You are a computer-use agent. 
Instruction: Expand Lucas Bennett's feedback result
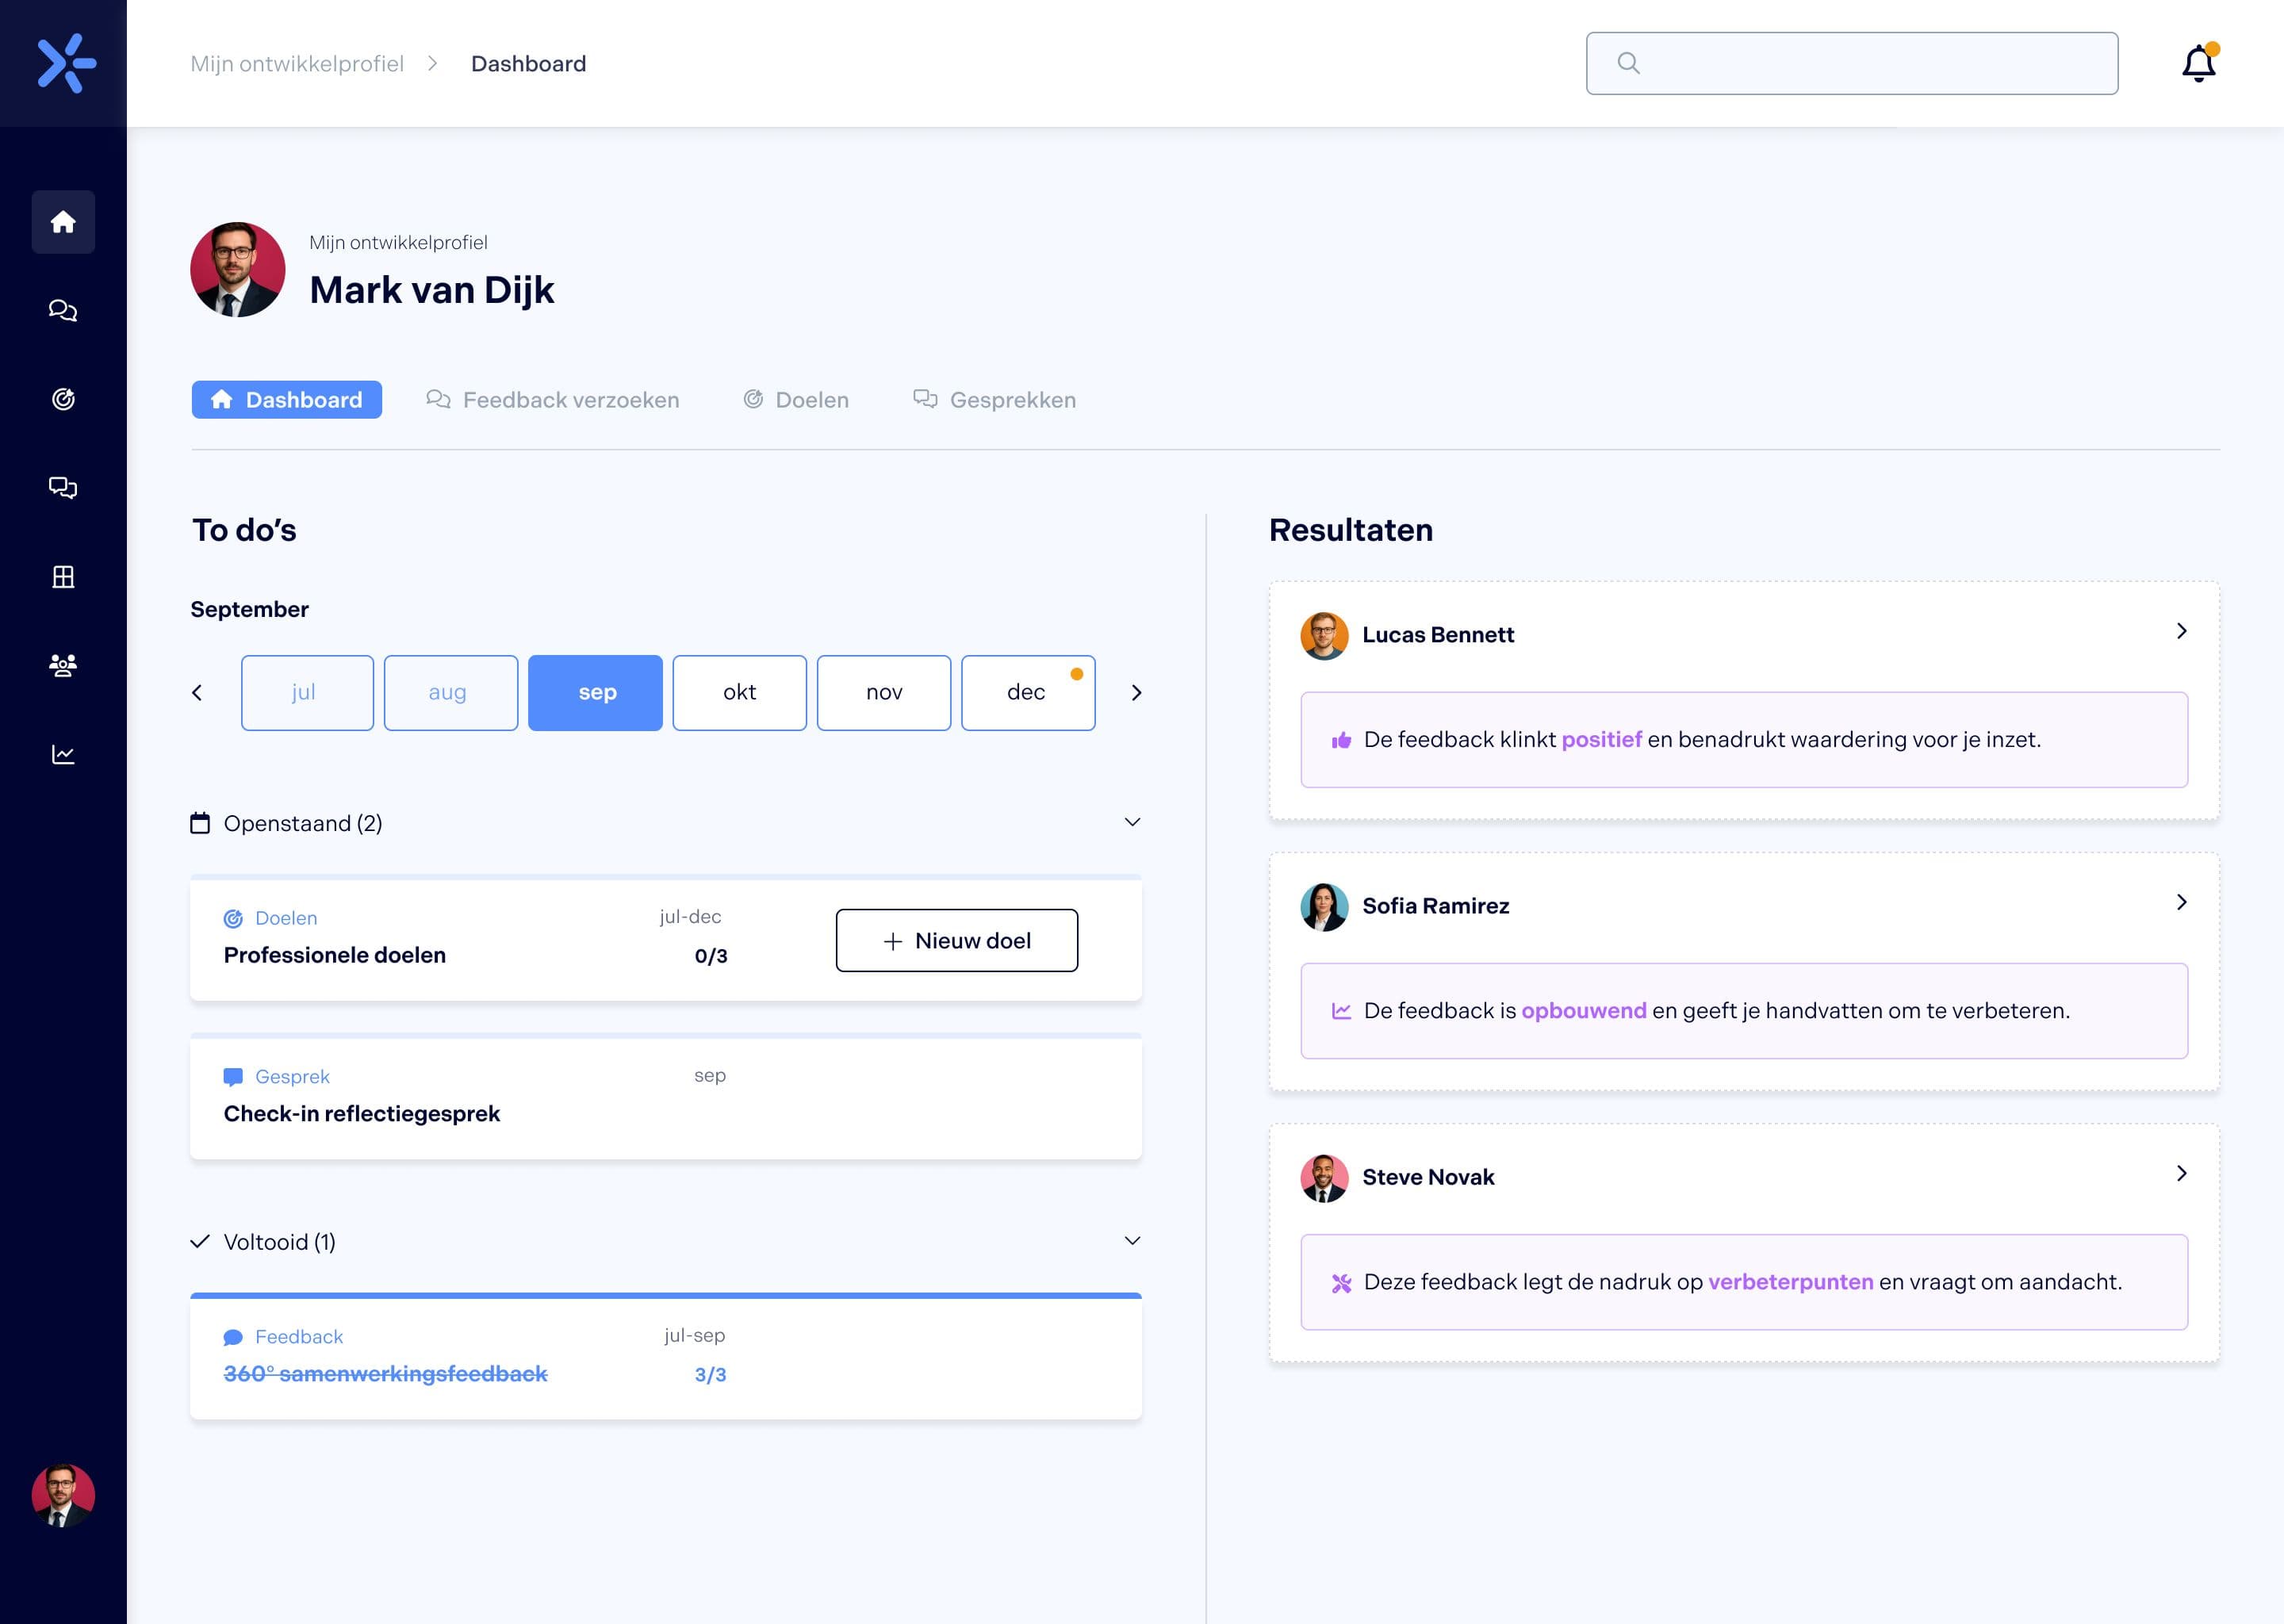click(2181, 631)
